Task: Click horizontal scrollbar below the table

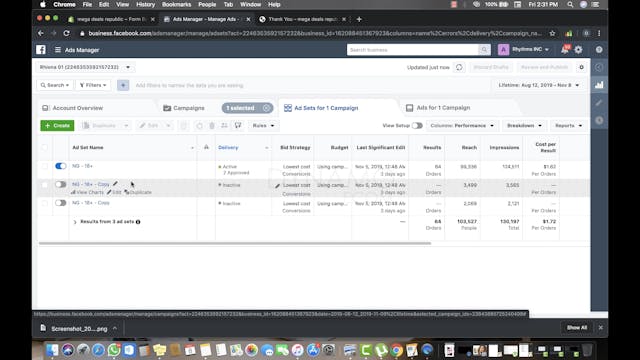Action: coord(235,243)
